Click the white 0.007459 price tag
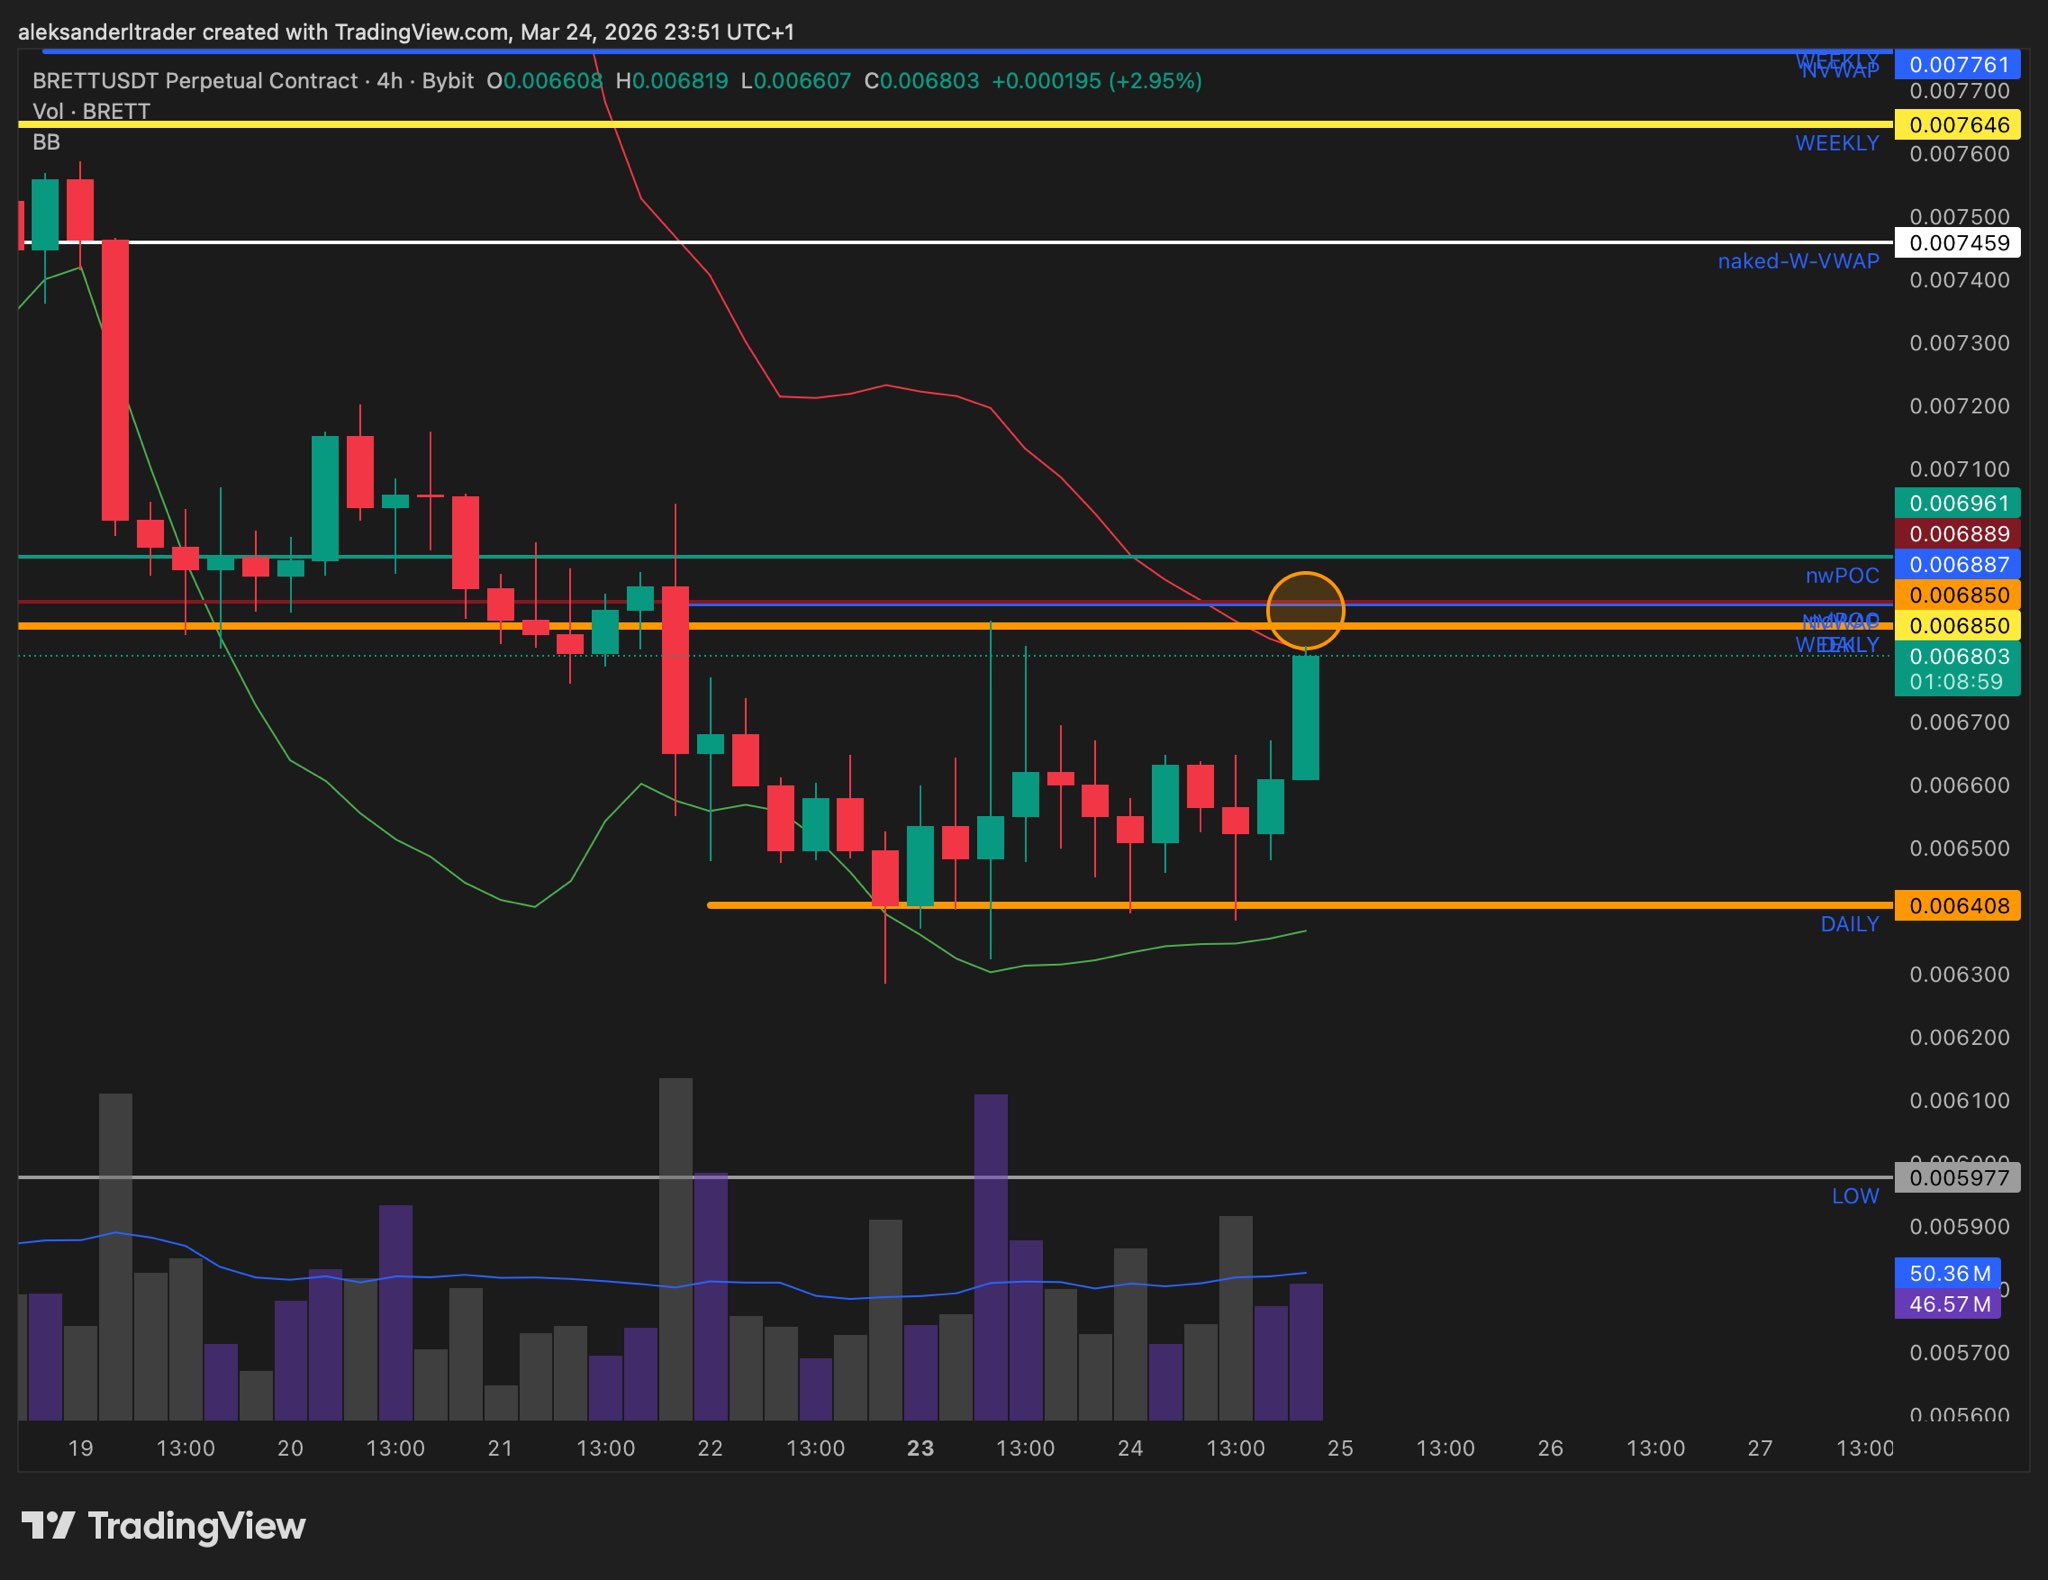The height and width of the screenshot is (1580, 2048). coord(1957,243)
